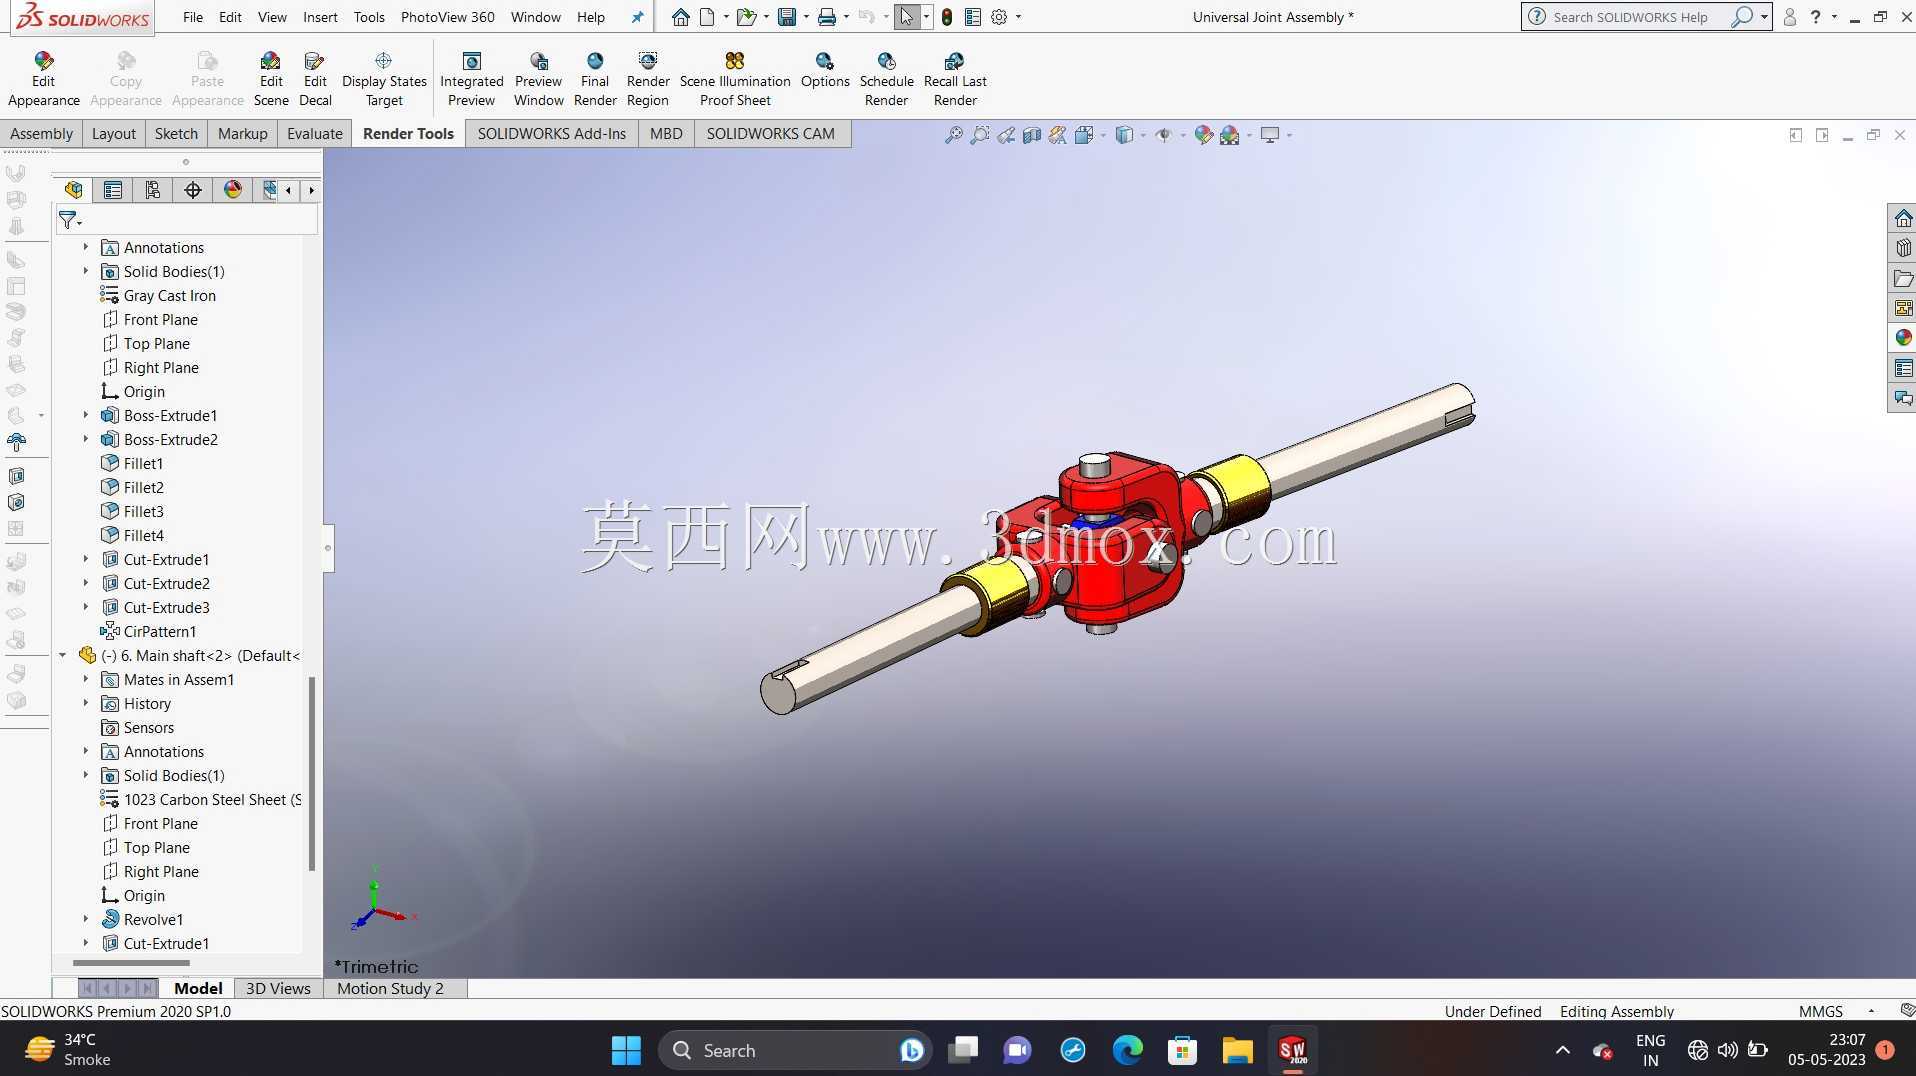Expand the Cut-Extrude3 feature
Screen dimensions: 1916x1076
[x=85, y=607]
